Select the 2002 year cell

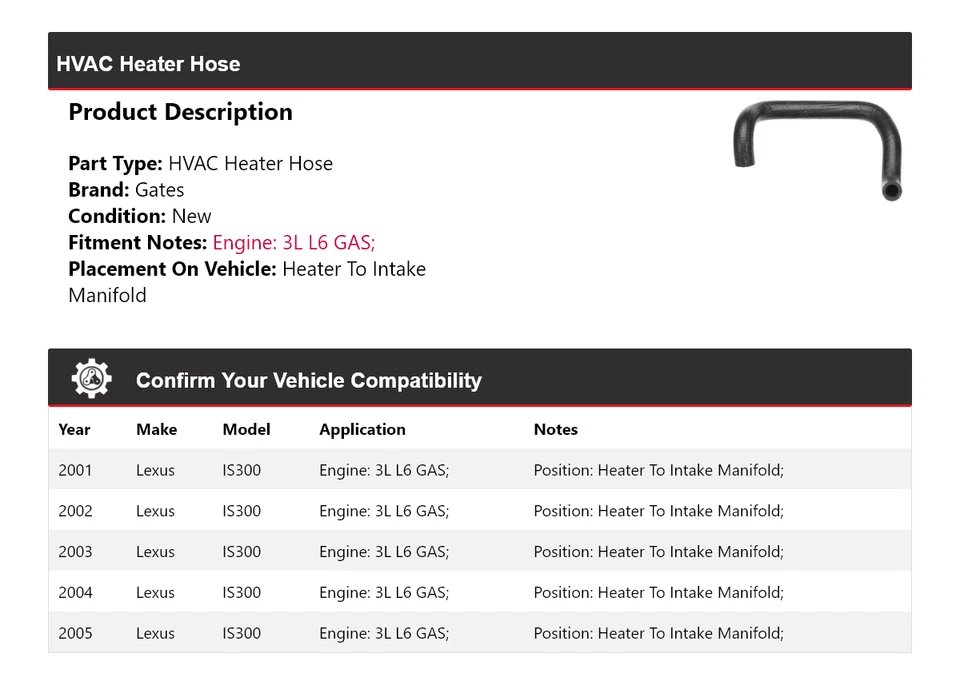coord(75,511)
